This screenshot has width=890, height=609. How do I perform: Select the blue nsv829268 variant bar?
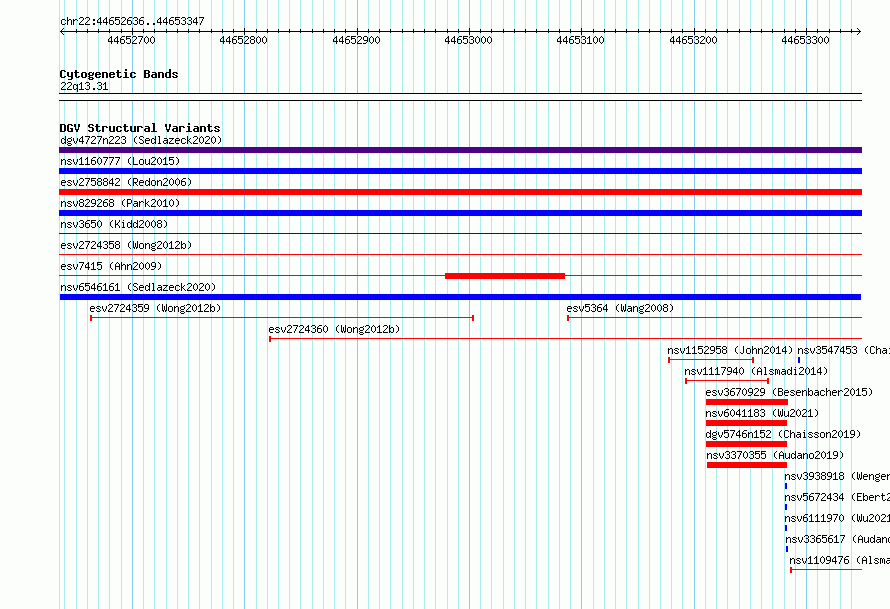pos(460,213)
